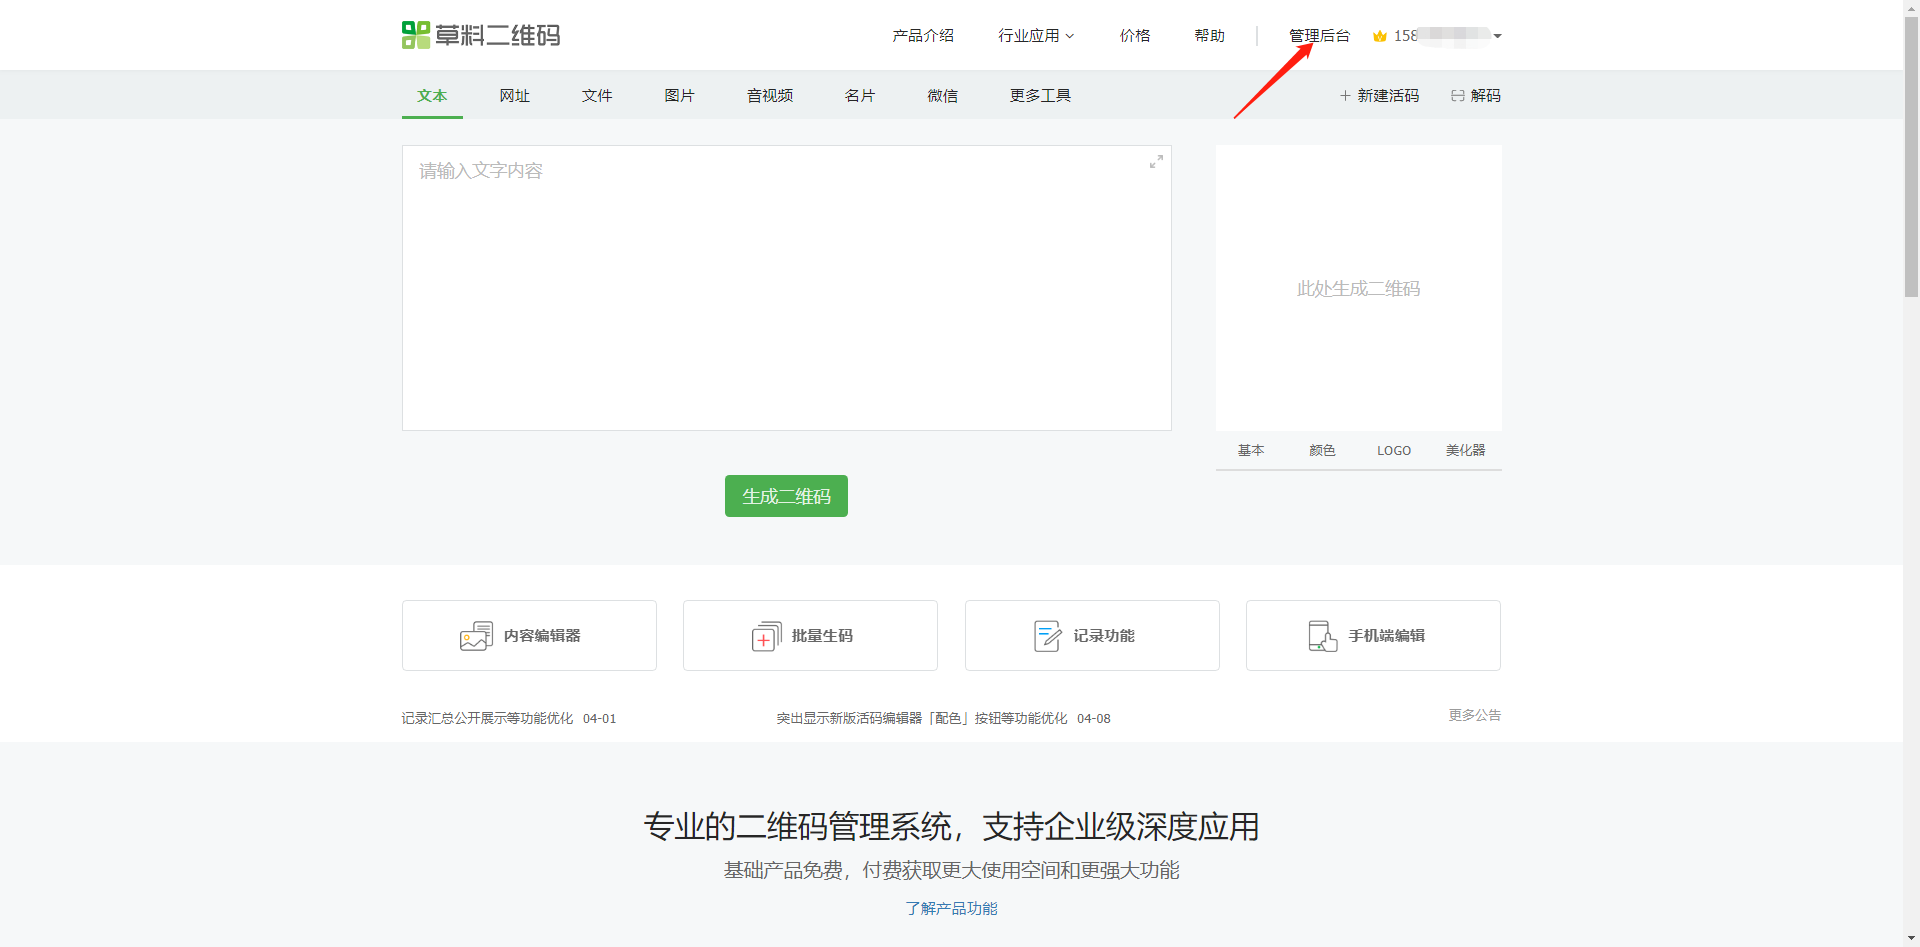Screen dimensions: 1920x947
Task: Click the 了解产品功能 link
Action: [951, 908]
